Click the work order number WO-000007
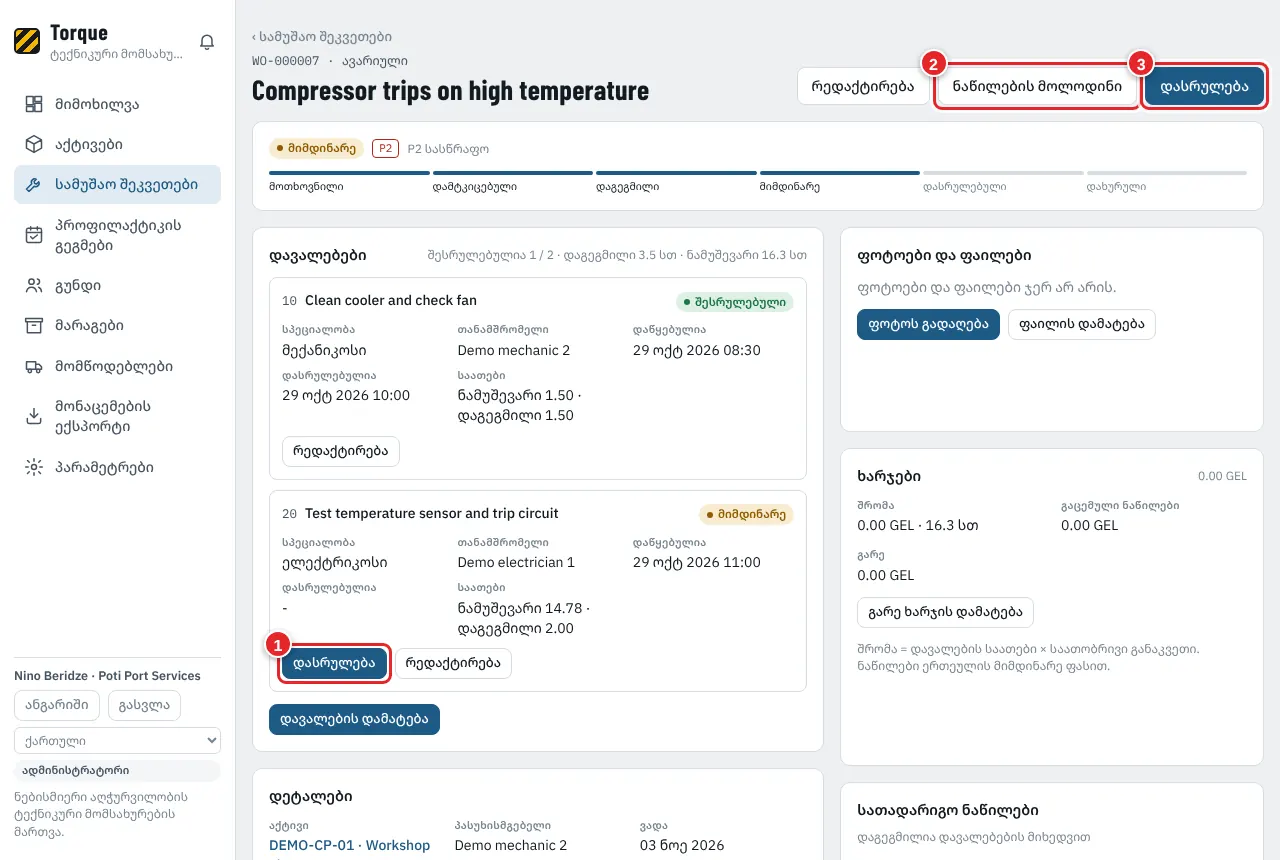This screenshot has height=860, width=1280. 286,62
